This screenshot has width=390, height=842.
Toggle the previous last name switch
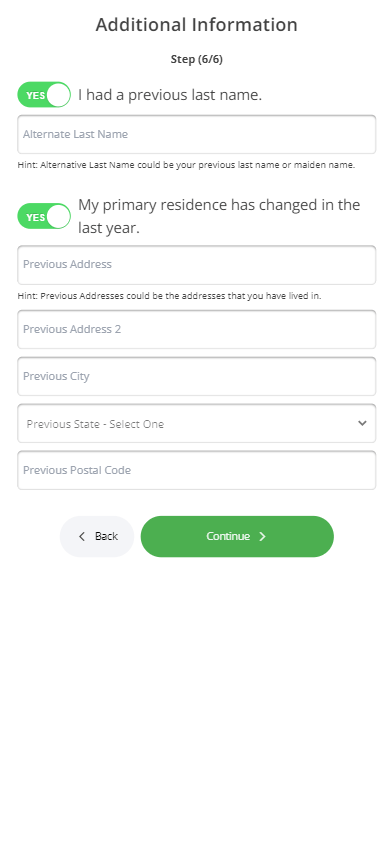44,95
